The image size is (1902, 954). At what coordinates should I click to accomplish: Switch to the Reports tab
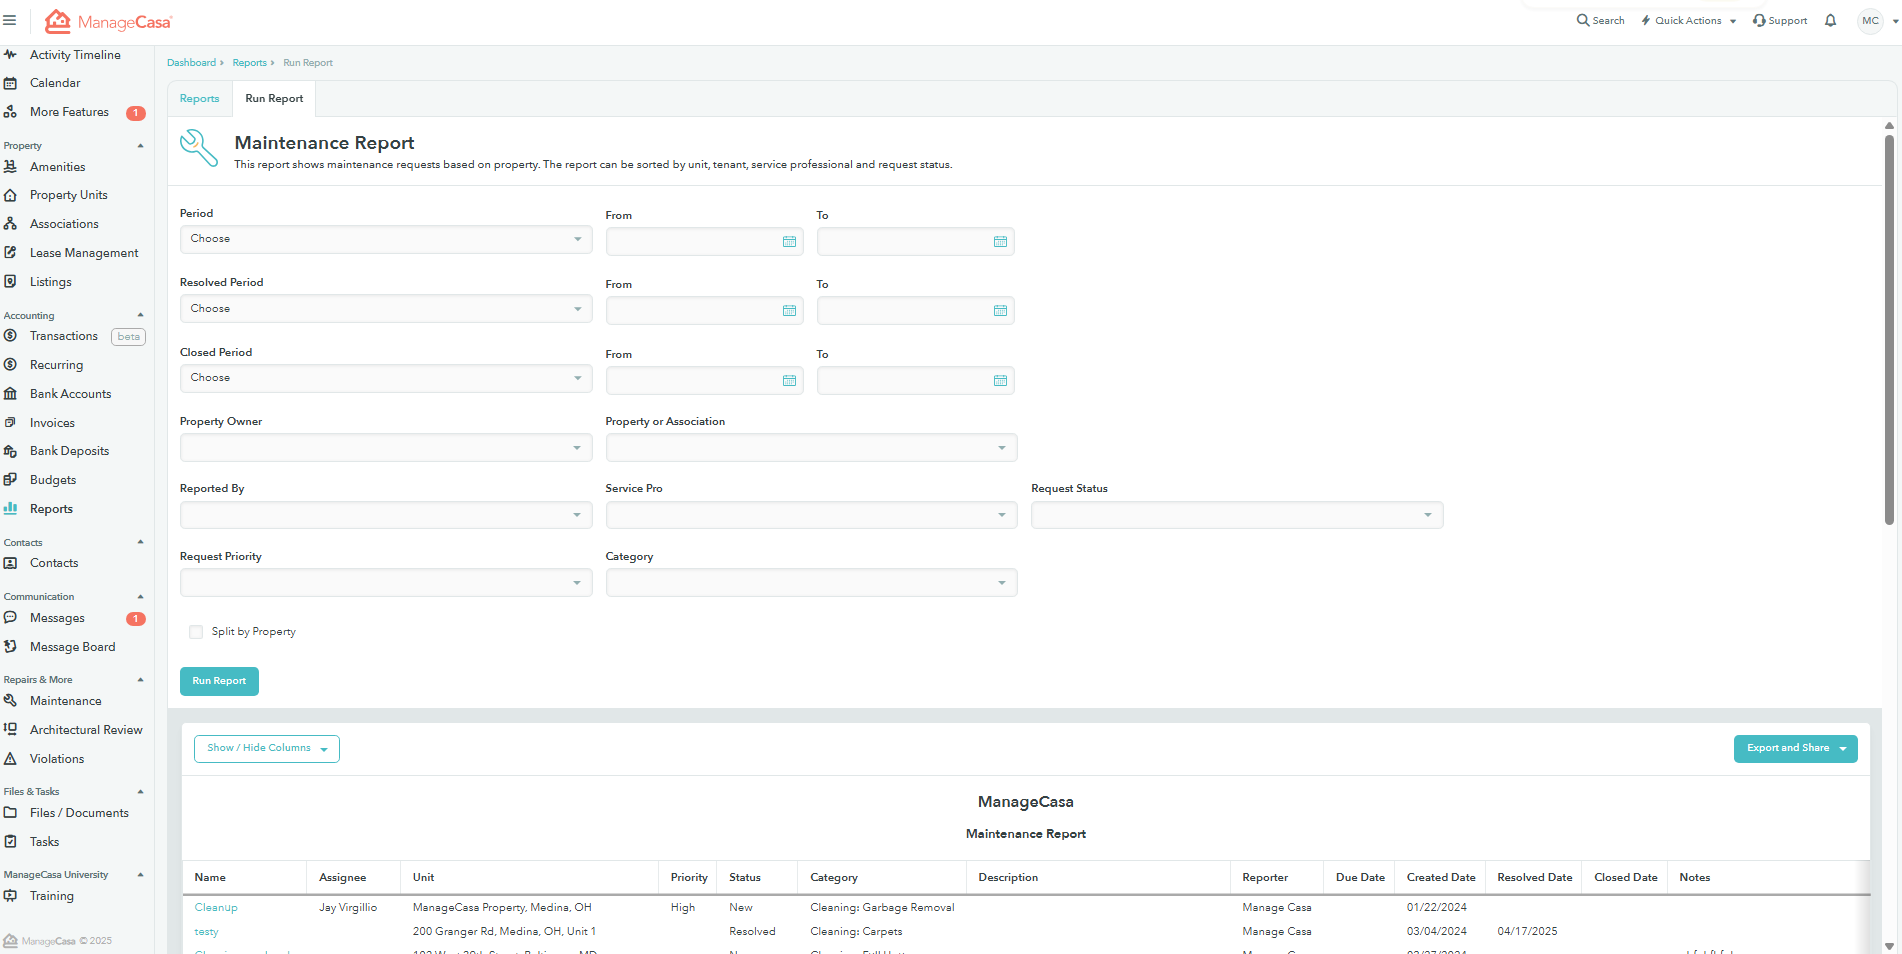click(x=200, y=99)
